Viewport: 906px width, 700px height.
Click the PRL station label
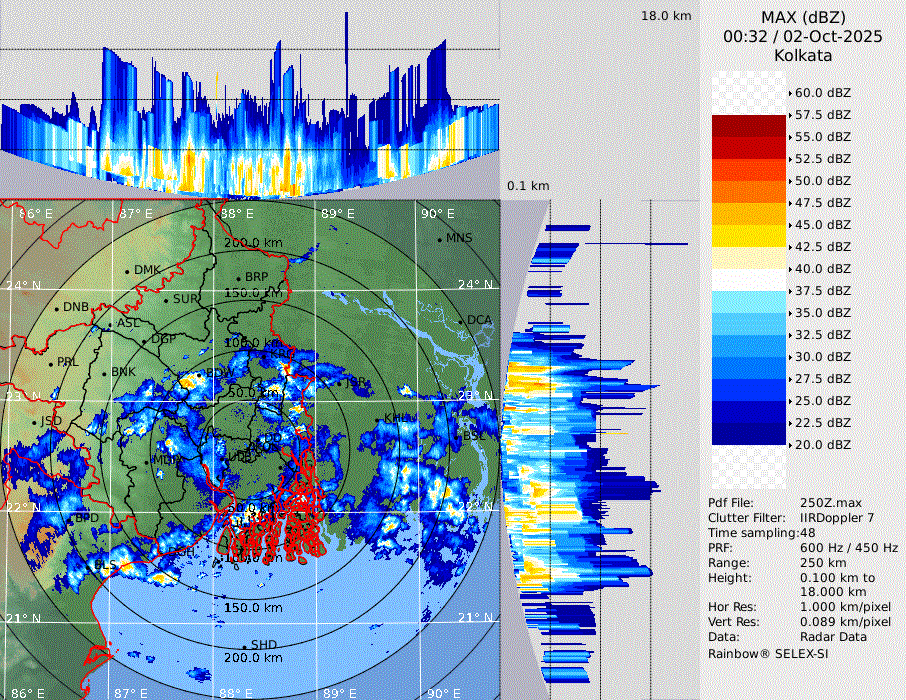click(67, 362)
